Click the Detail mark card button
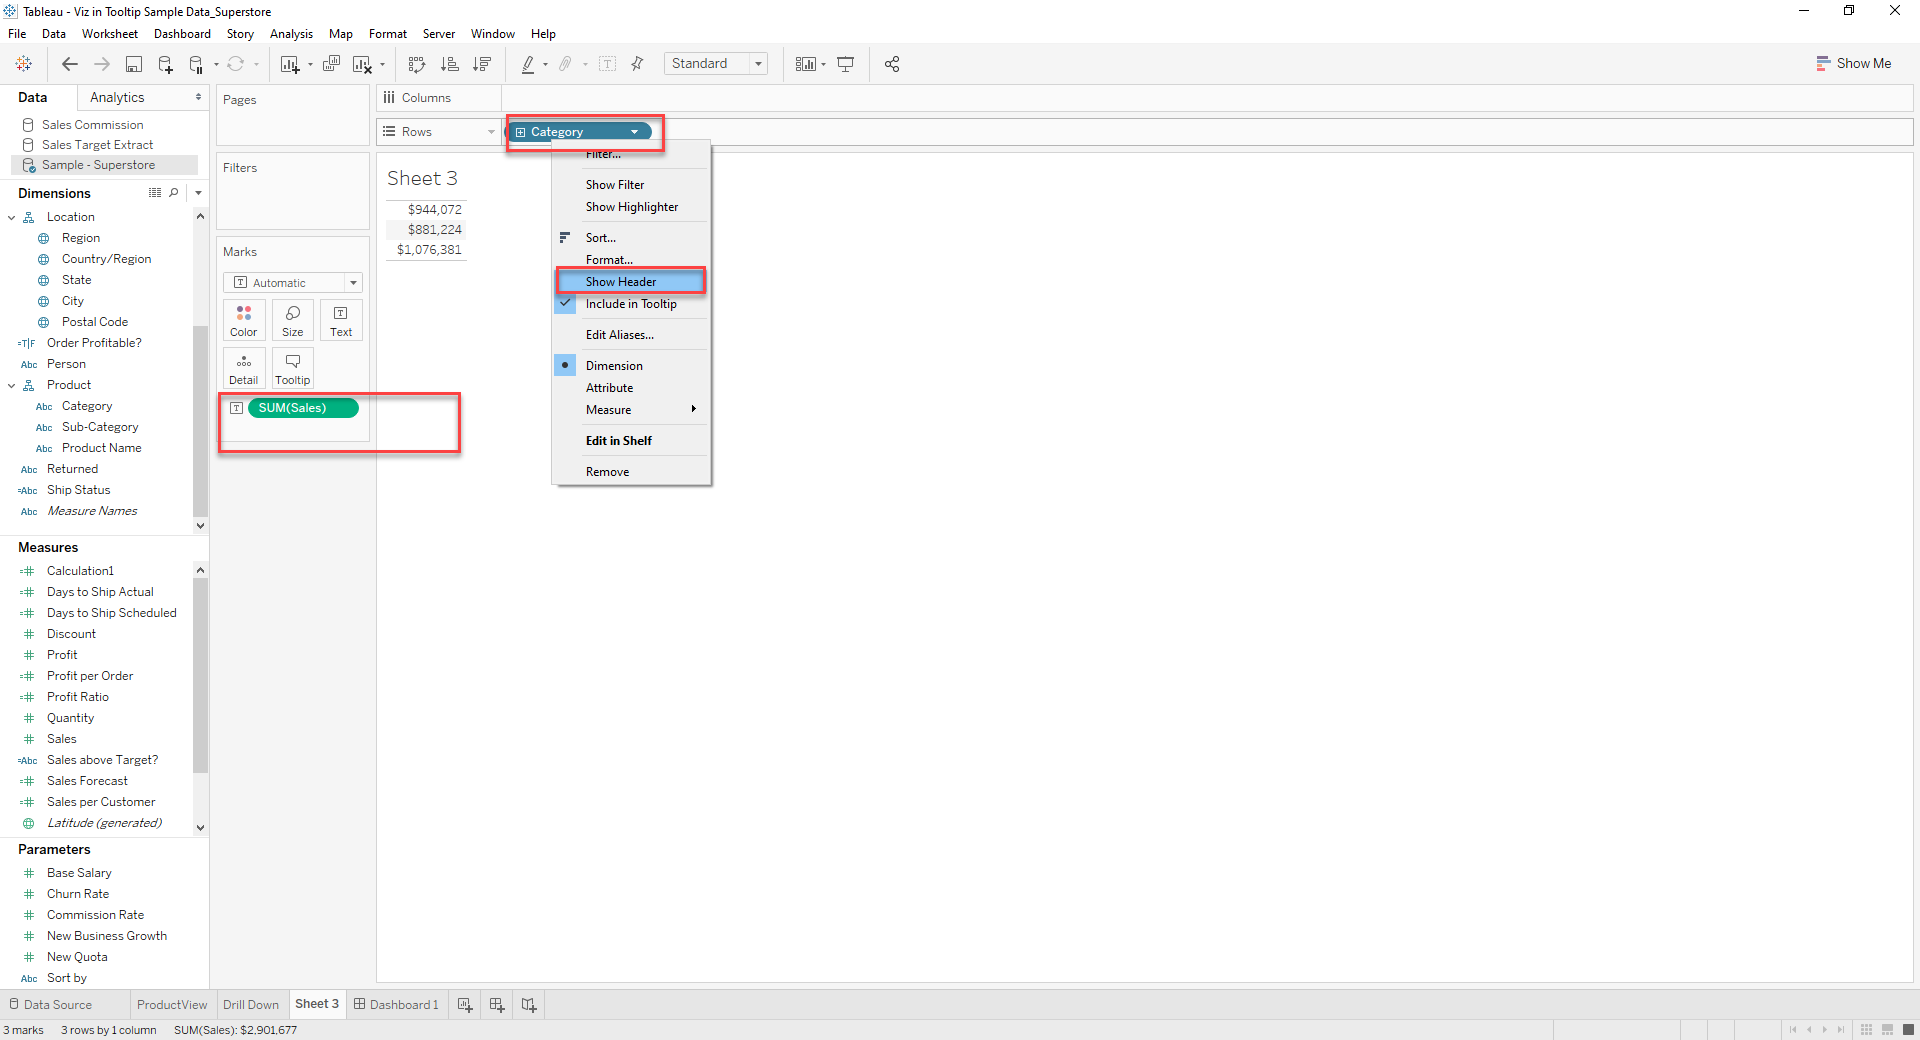The height and width of the screenshot is (1040, 1920). [x=244, y=368]
